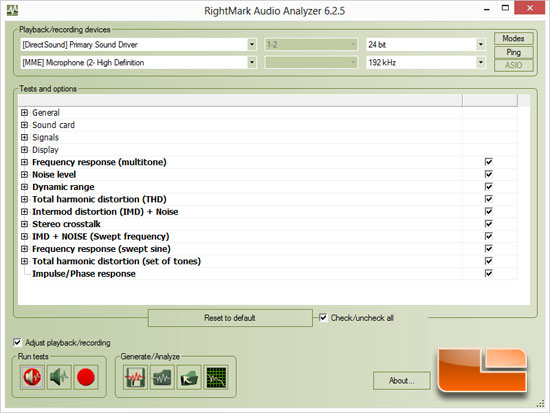Load results from the folder icon
This screenshot has width=550, height=413.
189,378
